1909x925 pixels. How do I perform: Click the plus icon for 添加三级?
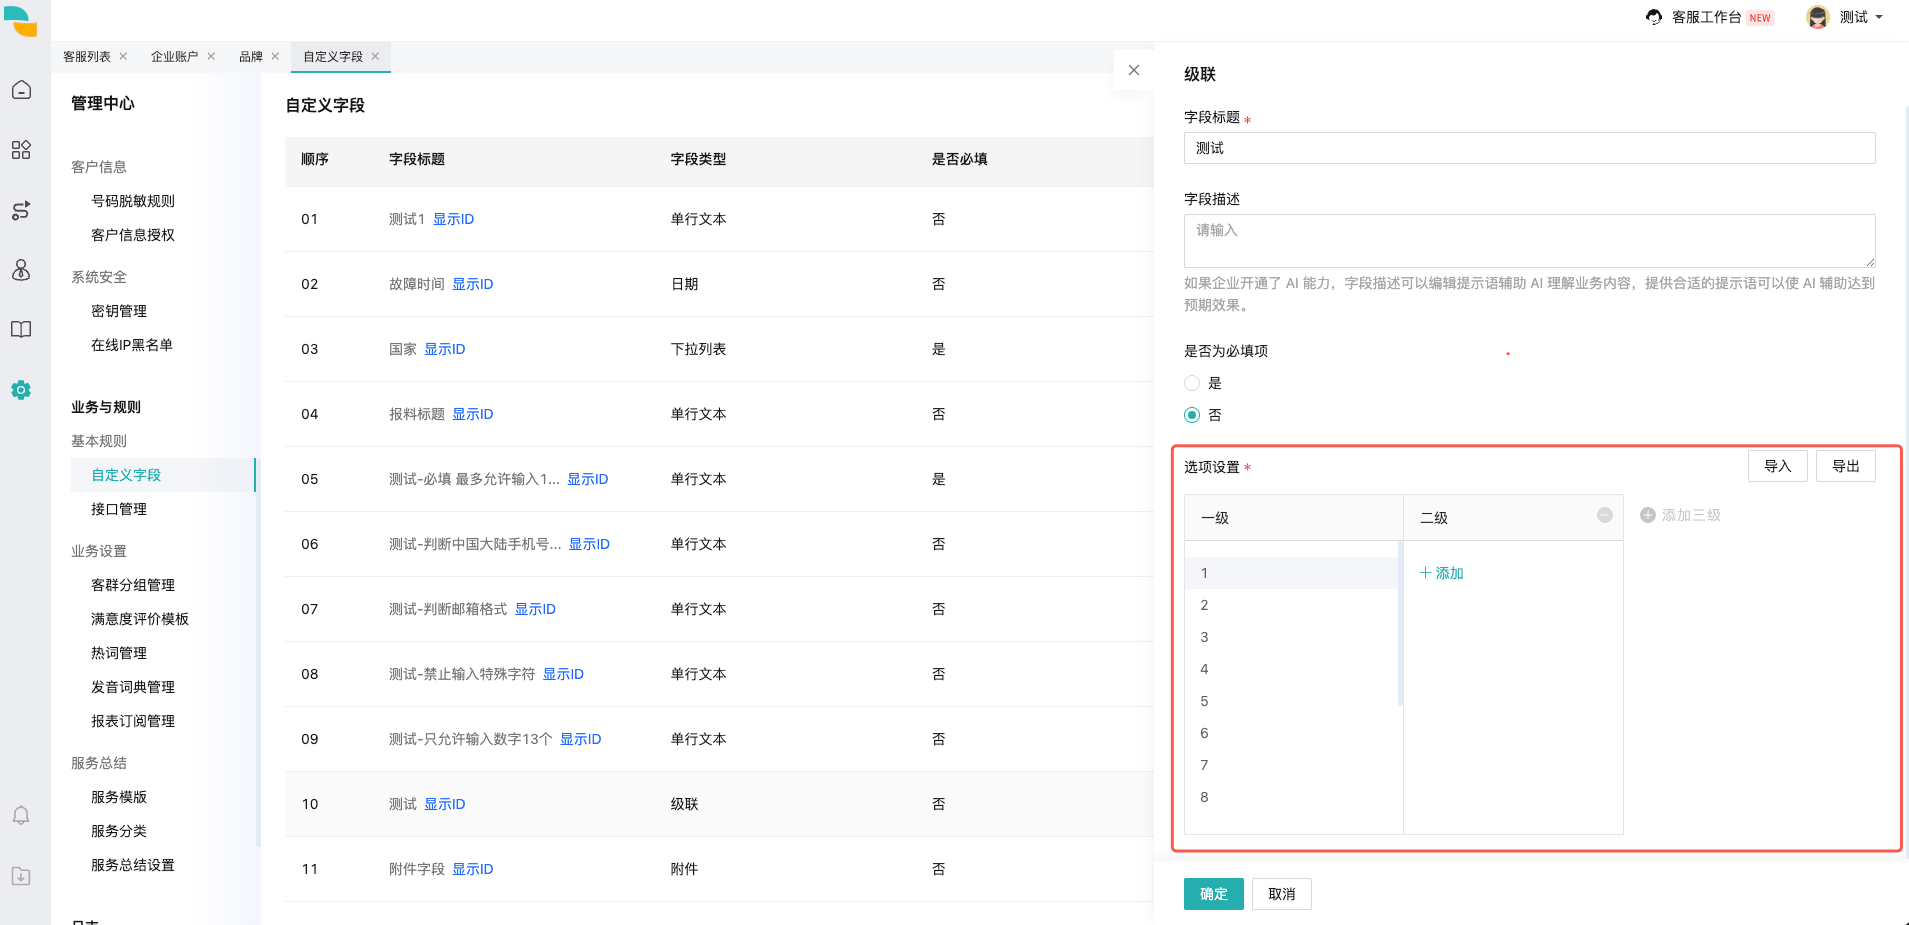1648,515
